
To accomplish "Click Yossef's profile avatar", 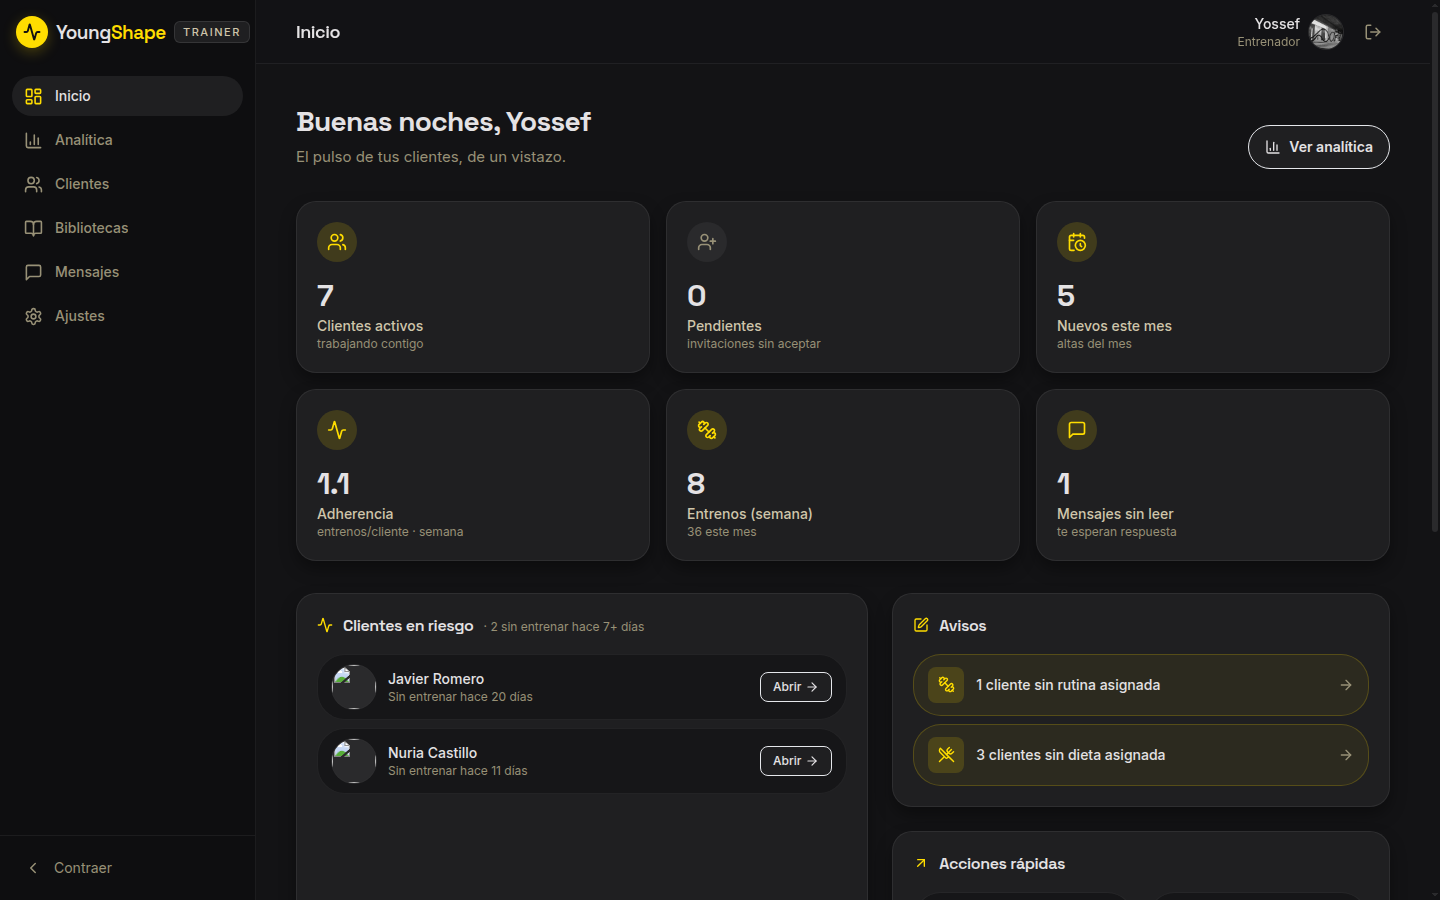I will pyautogui.click(x=1326, y=32).
